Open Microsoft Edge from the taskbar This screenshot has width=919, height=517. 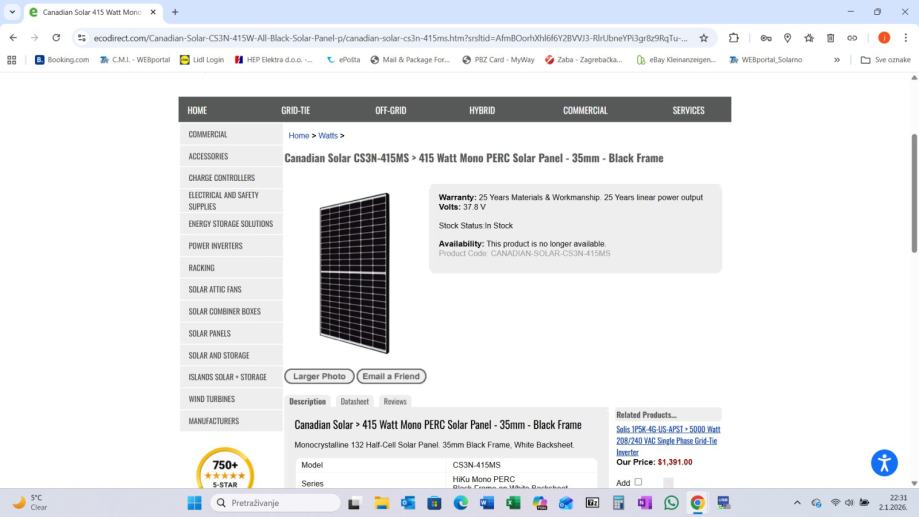pos(461,503)
